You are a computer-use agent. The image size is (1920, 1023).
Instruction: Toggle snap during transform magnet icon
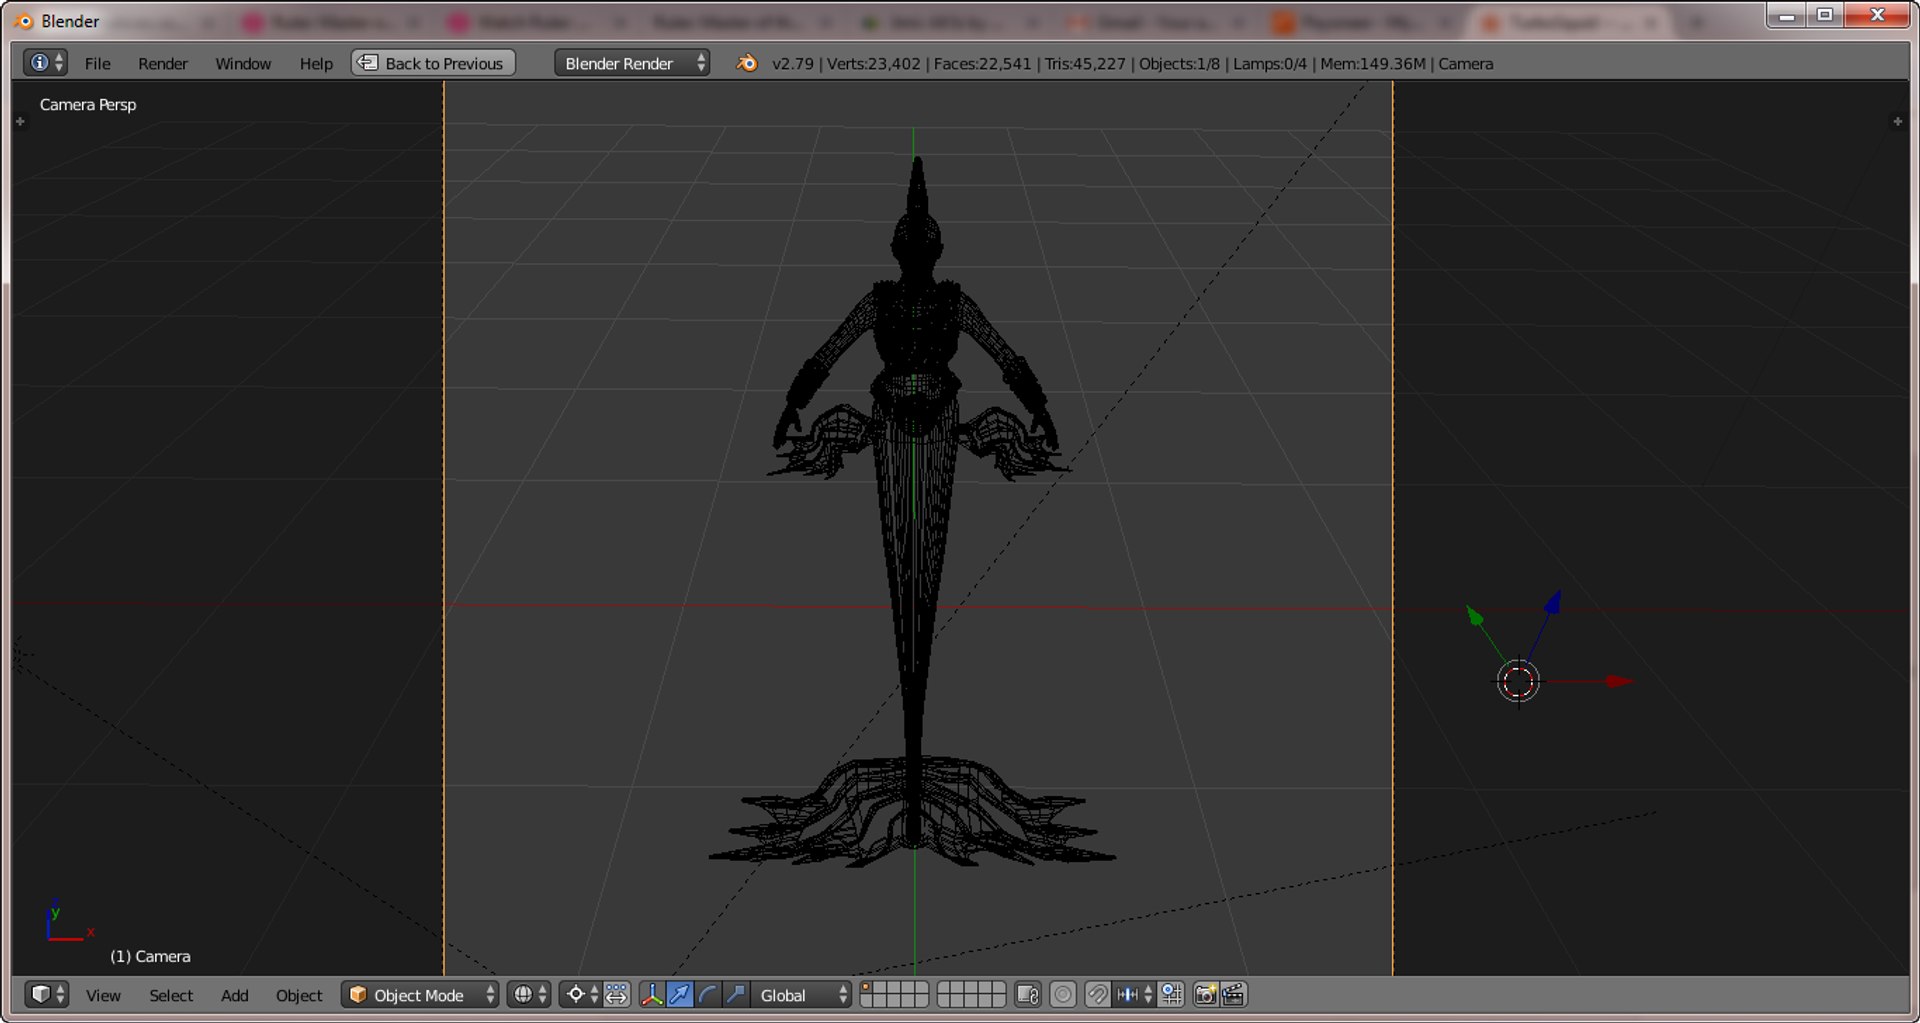tap(1097, 994)
